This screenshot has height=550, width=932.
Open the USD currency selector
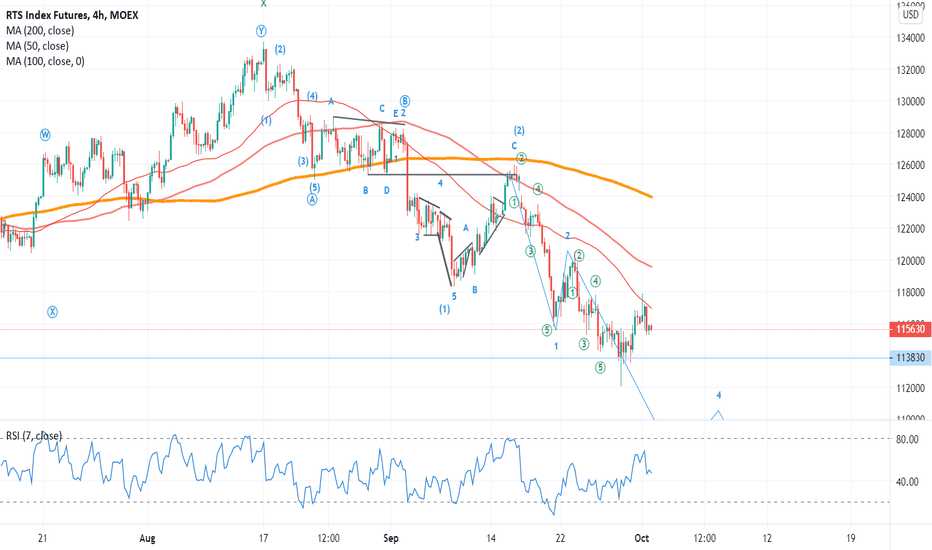(910, 15)
